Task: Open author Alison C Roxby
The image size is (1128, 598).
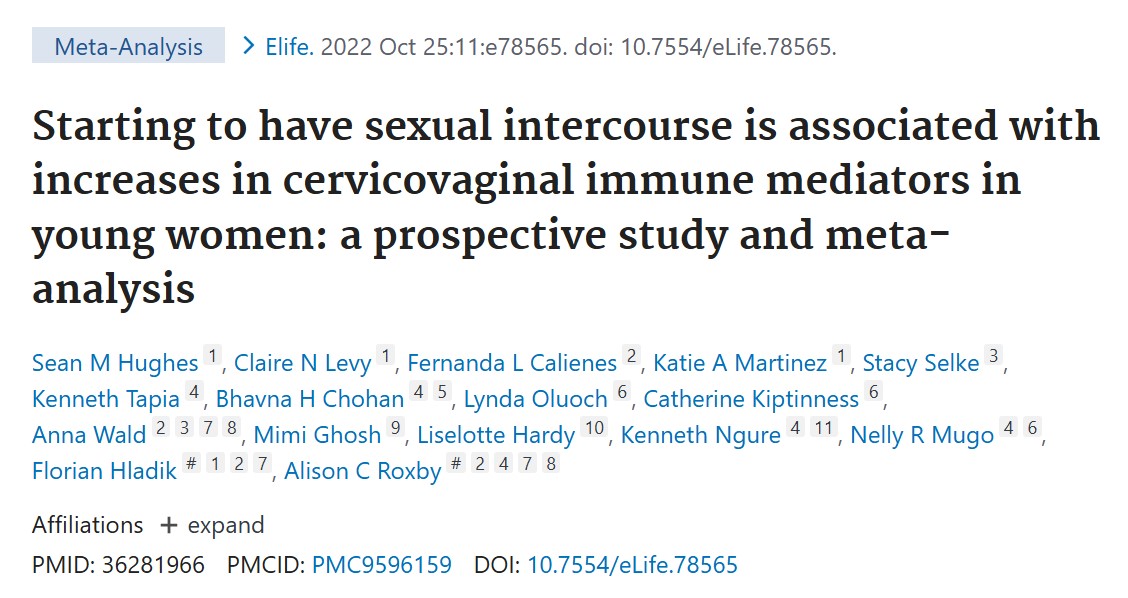Action: 363,471
